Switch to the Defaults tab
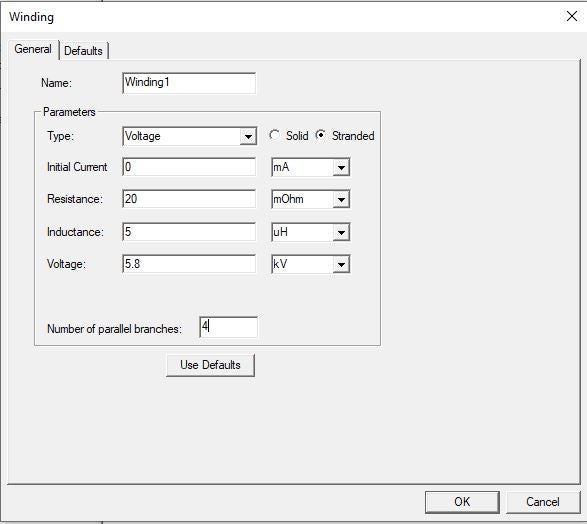This screenshot has width=587, height=524. [83, 51]
